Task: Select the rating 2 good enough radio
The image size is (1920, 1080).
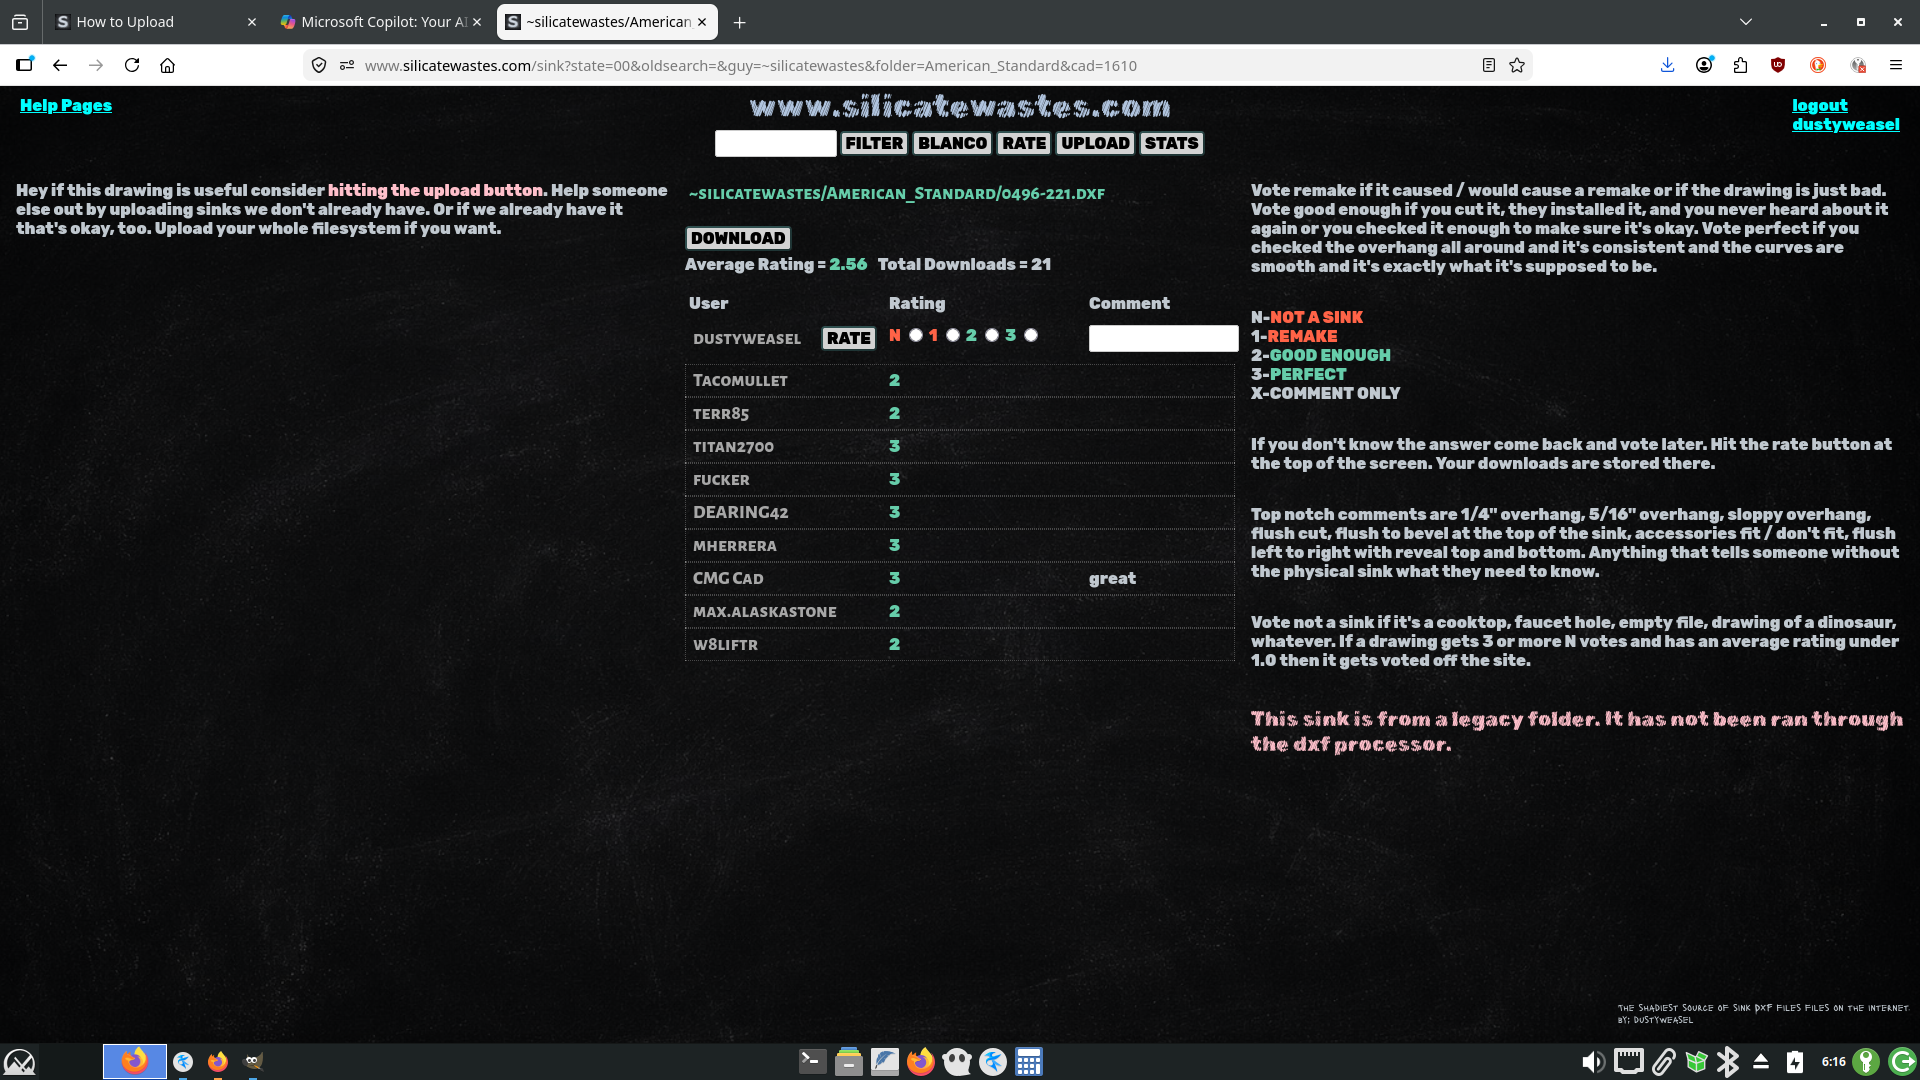Action: tap(992, 335)
